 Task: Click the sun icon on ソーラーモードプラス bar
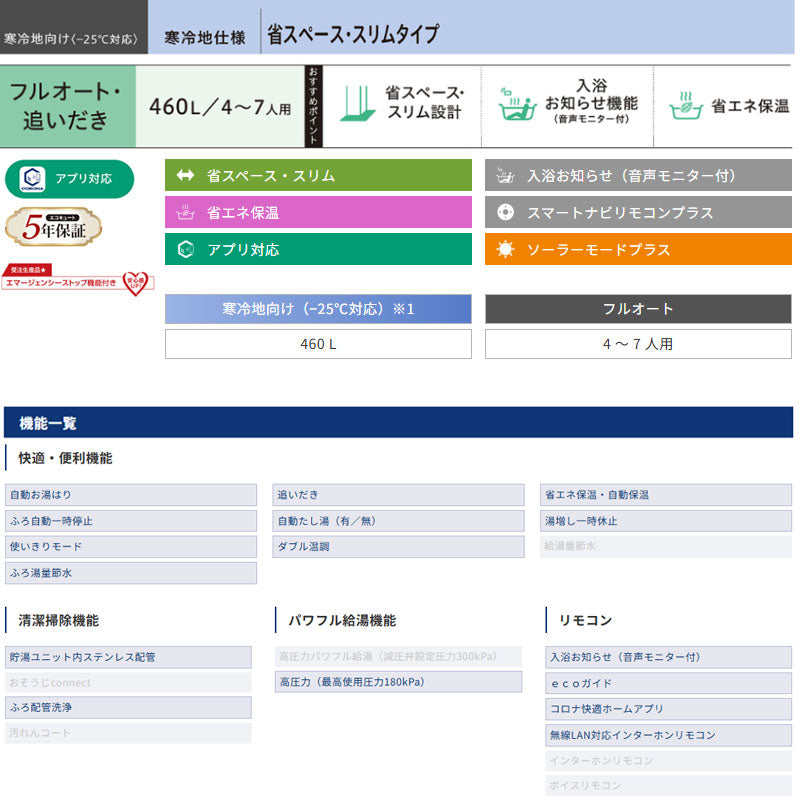505,249
